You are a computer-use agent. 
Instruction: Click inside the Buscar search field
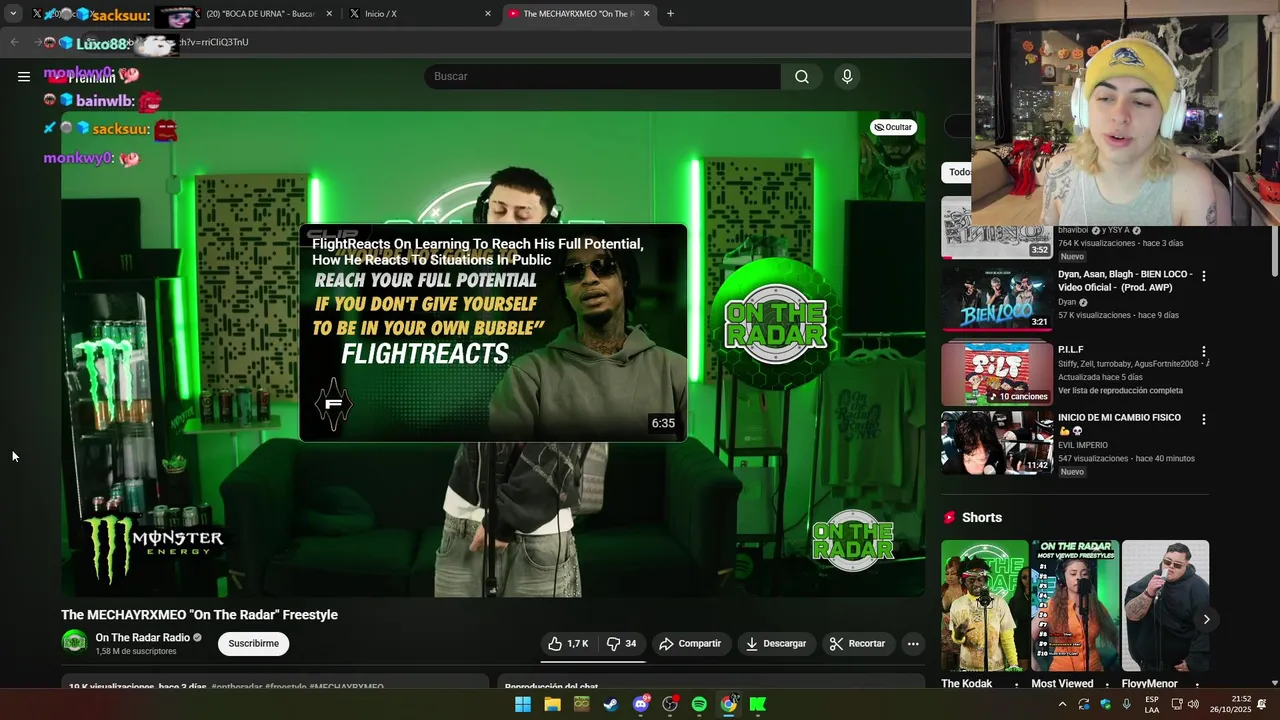click(x=603, y=76)
